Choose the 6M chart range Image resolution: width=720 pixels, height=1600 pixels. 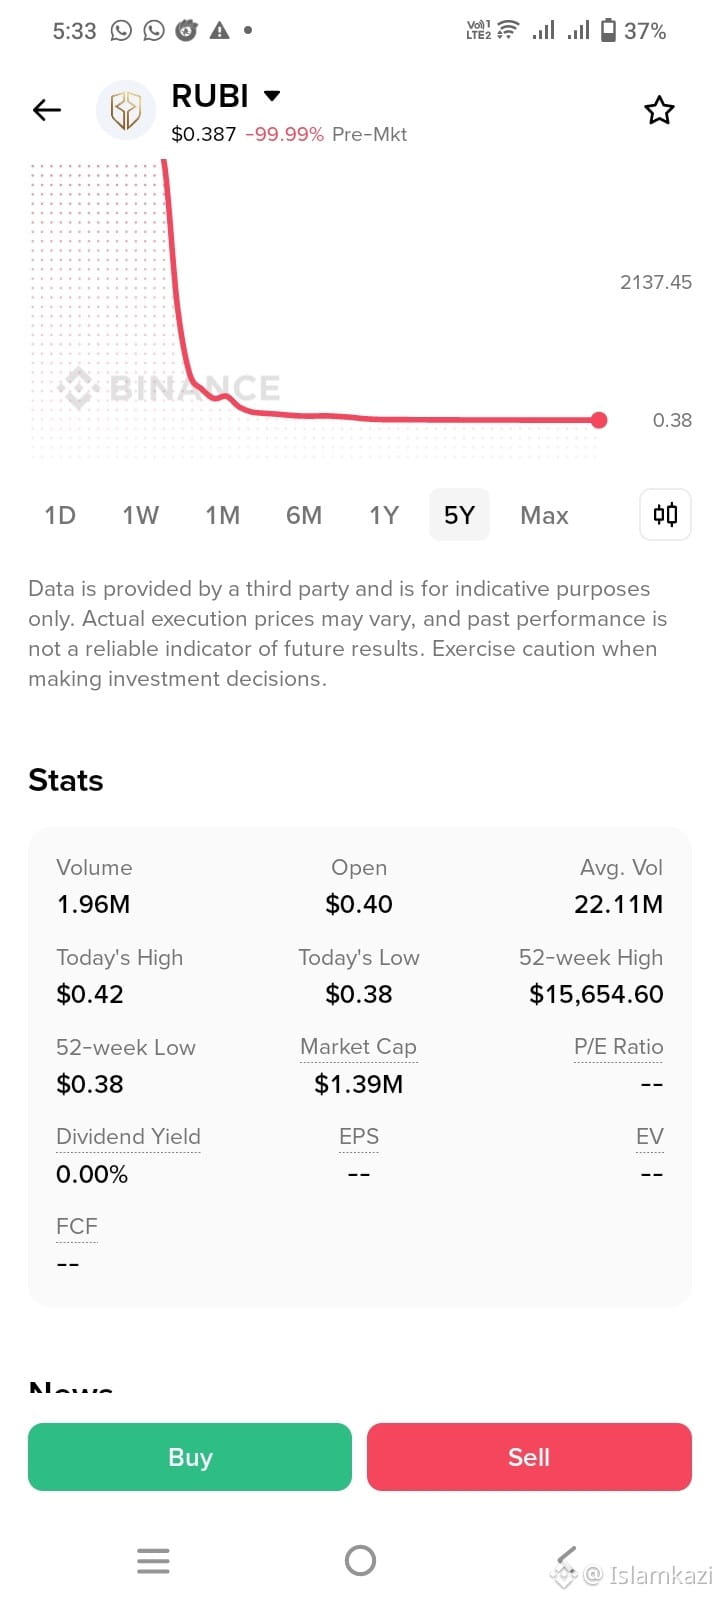[x=304, y=515]
